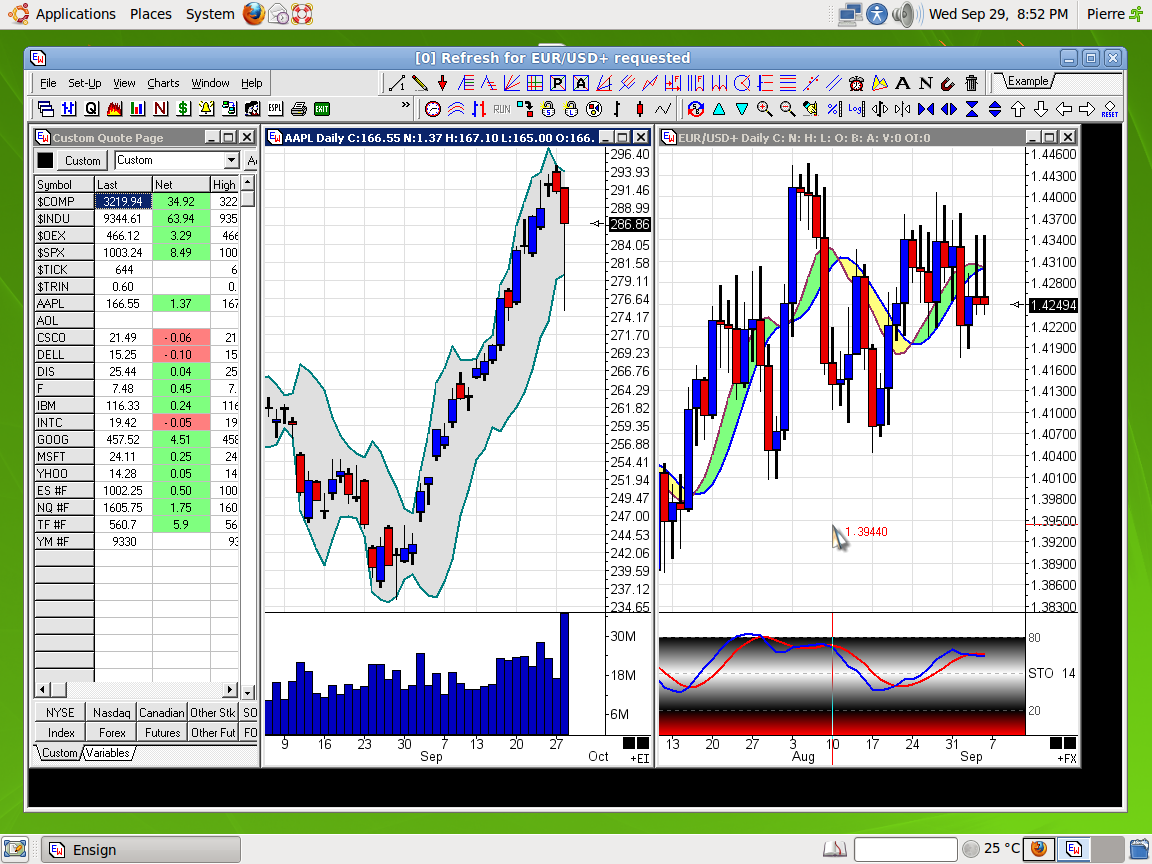
Task: Click the zoom in magnifier icon
Action: (765, 109)
